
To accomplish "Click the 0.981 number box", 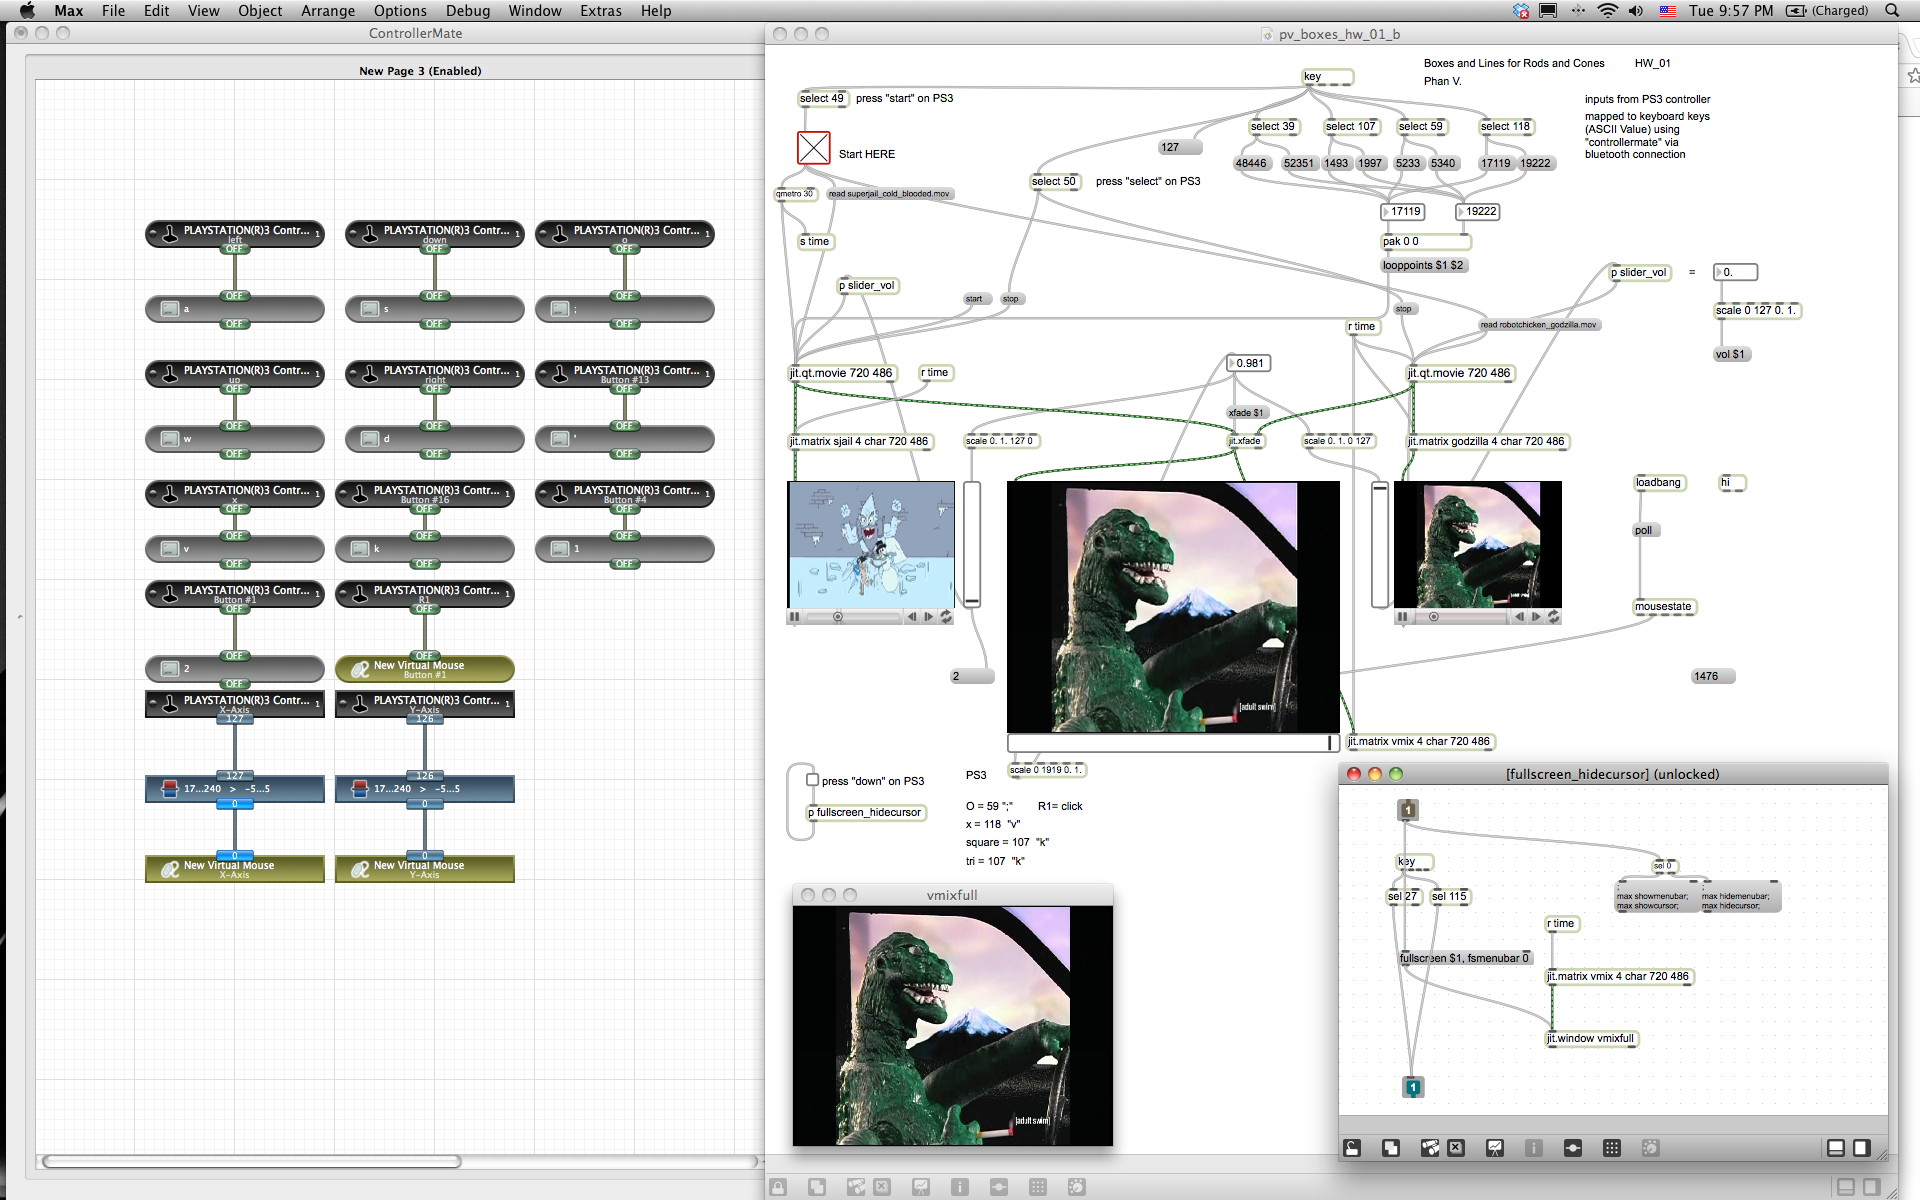I will point(1249,363).
